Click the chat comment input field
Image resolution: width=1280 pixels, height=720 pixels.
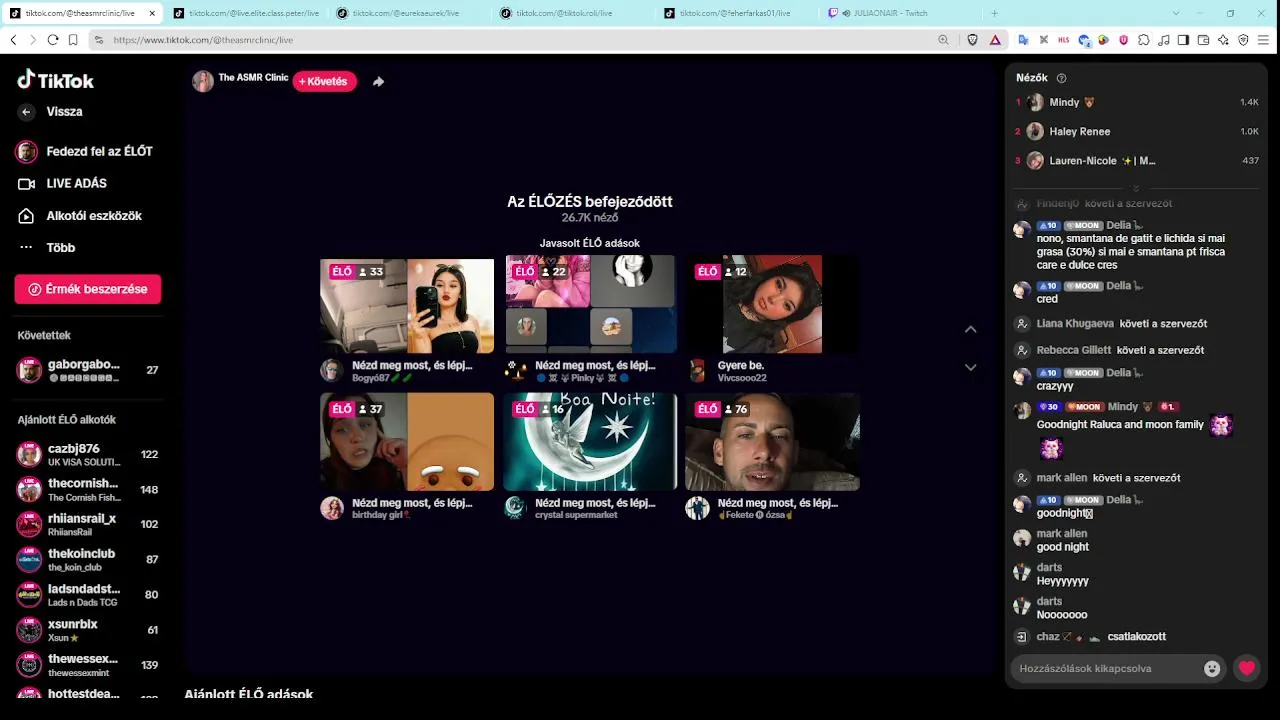pyautogui.click(x=1104, y=669)
